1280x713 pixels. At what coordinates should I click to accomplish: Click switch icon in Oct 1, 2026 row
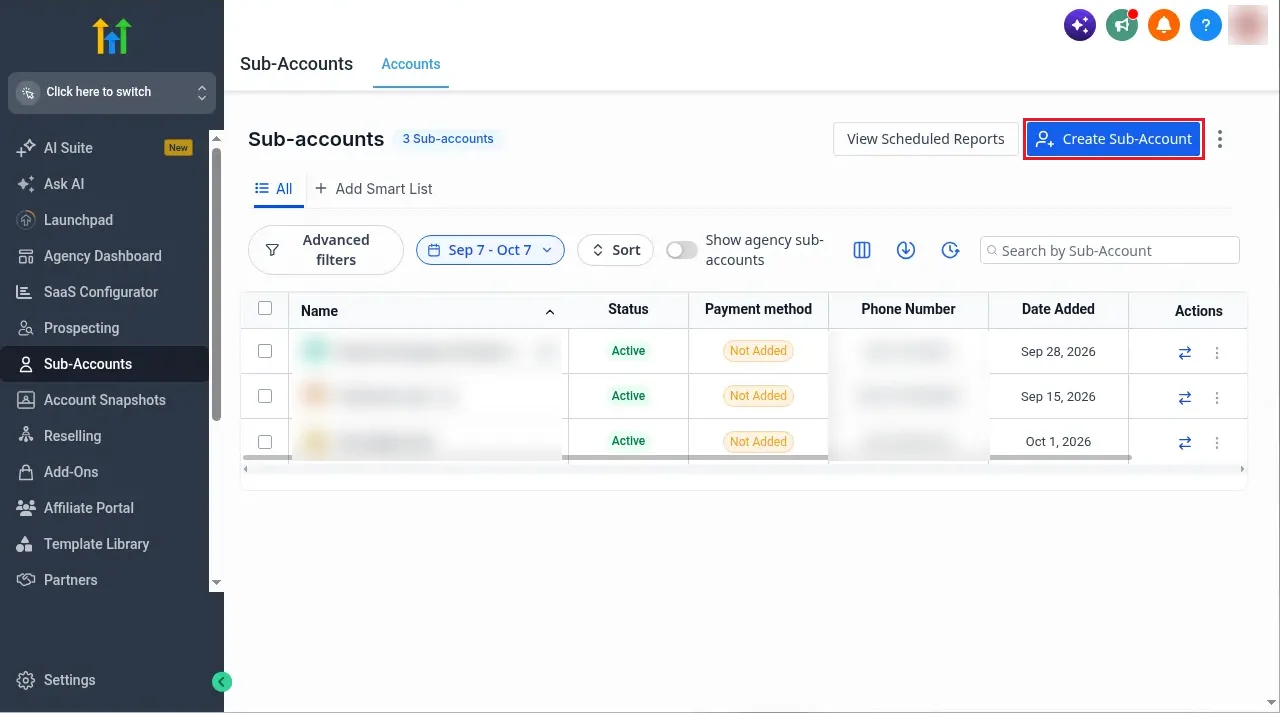pyautogui.click(x=1185, y=442)
